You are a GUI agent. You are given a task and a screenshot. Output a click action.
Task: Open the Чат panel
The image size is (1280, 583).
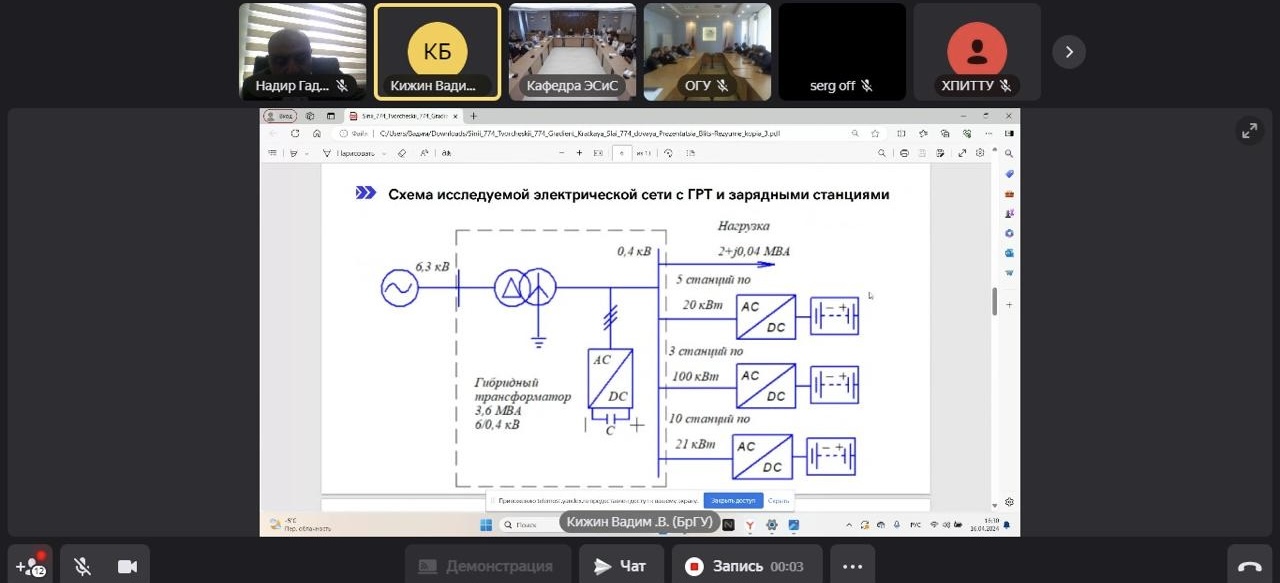point(620,566)
